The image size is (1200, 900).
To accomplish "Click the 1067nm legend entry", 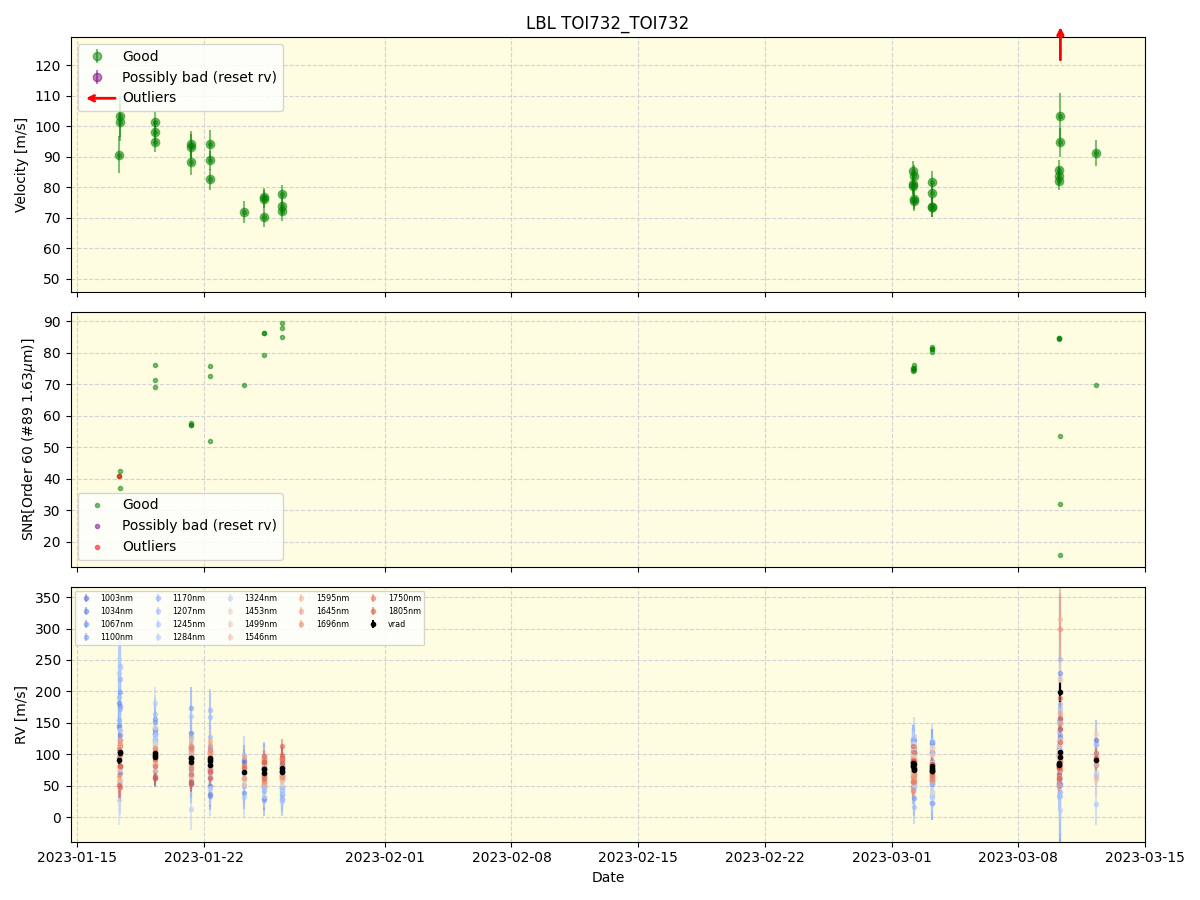I will (x=116, y=624).
